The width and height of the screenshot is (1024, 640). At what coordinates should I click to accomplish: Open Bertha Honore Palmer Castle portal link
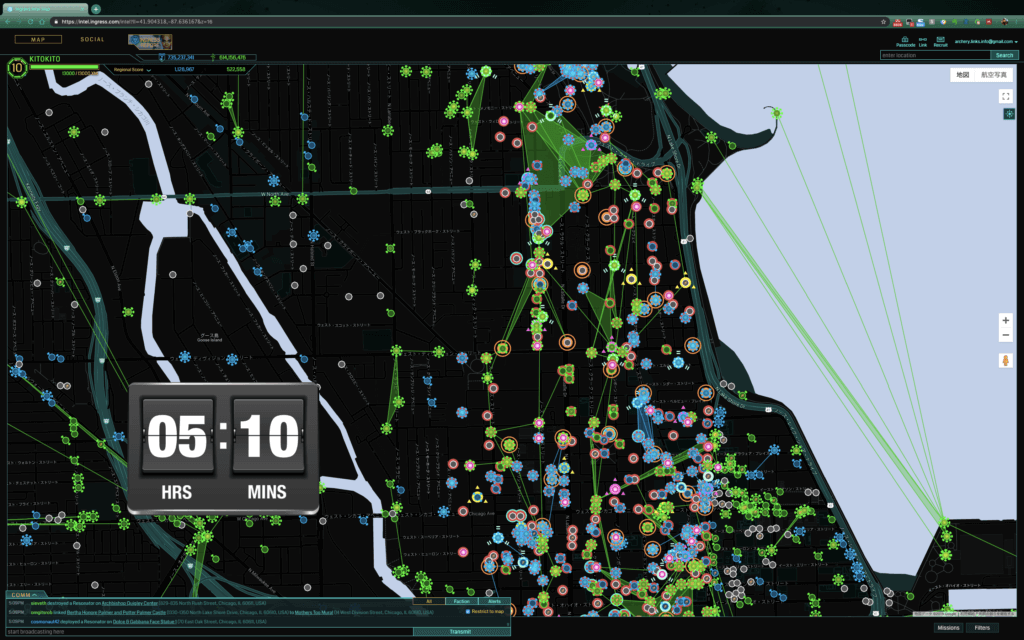(x=116, y=613)
